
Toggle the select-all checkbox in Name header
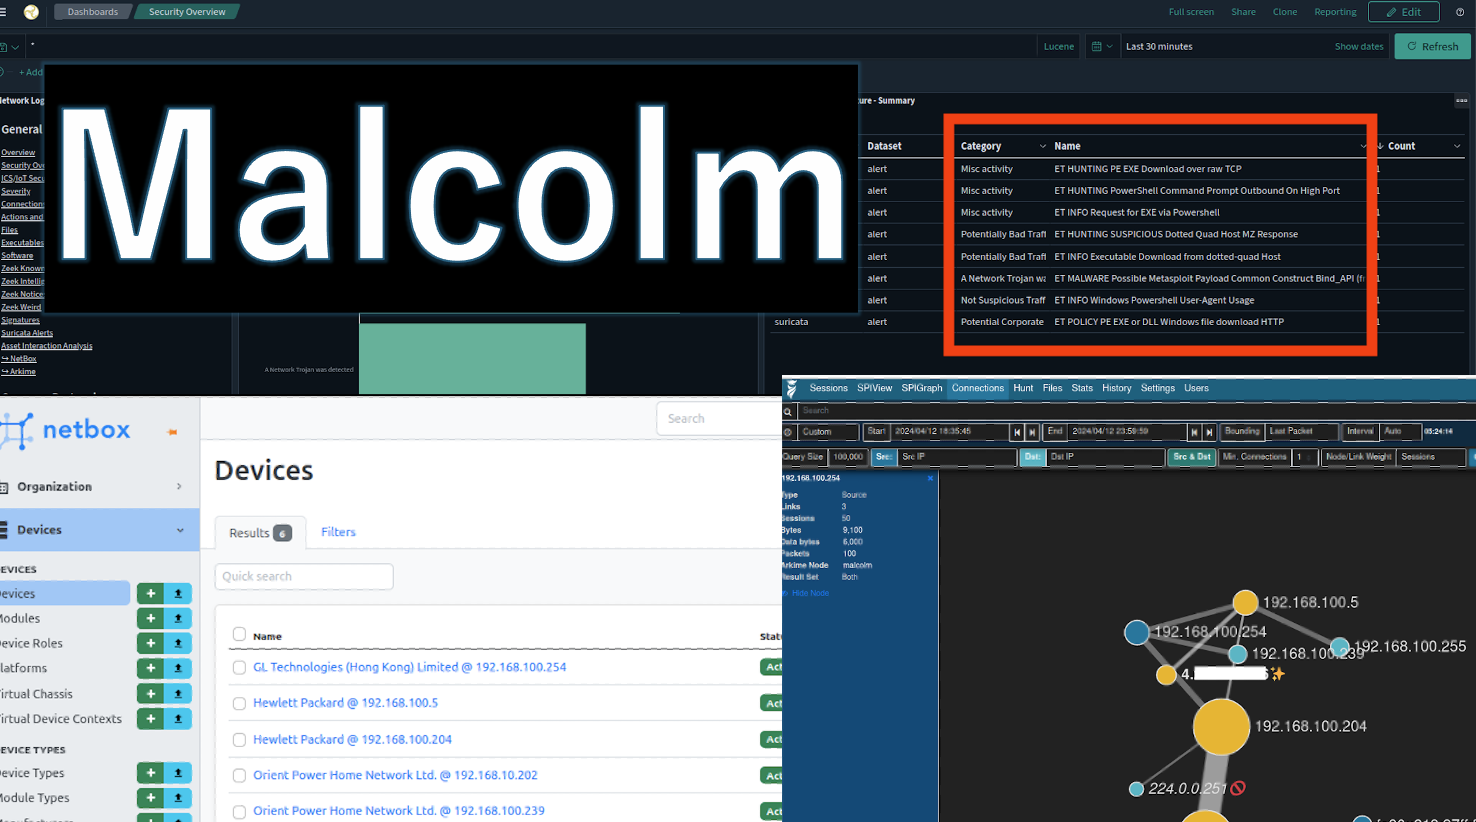239,634
